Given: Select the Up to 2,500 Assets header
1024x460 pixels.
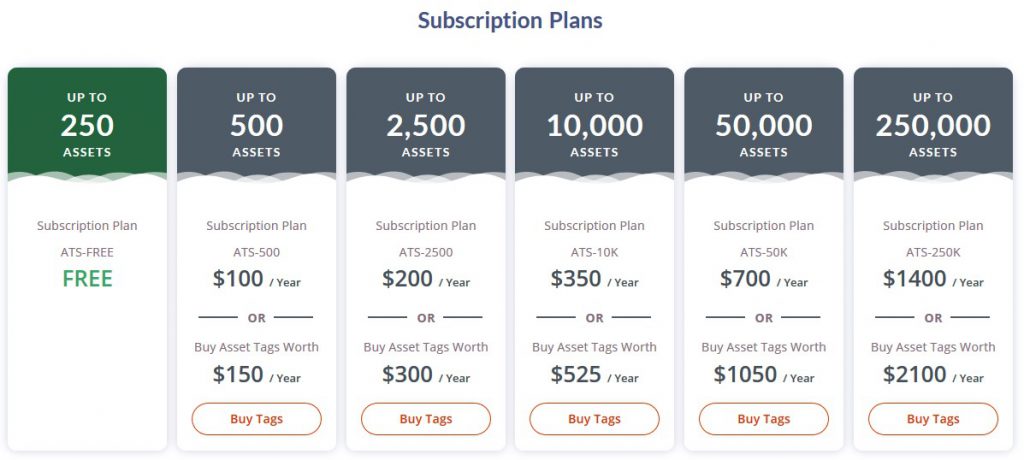Looking at the screenshot, I should pyautogui.click(x=426, y=125).
